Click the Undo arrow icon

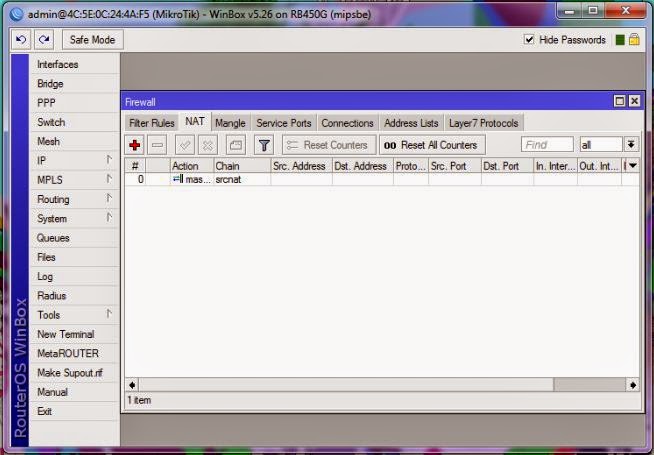(x=21, y=40)
